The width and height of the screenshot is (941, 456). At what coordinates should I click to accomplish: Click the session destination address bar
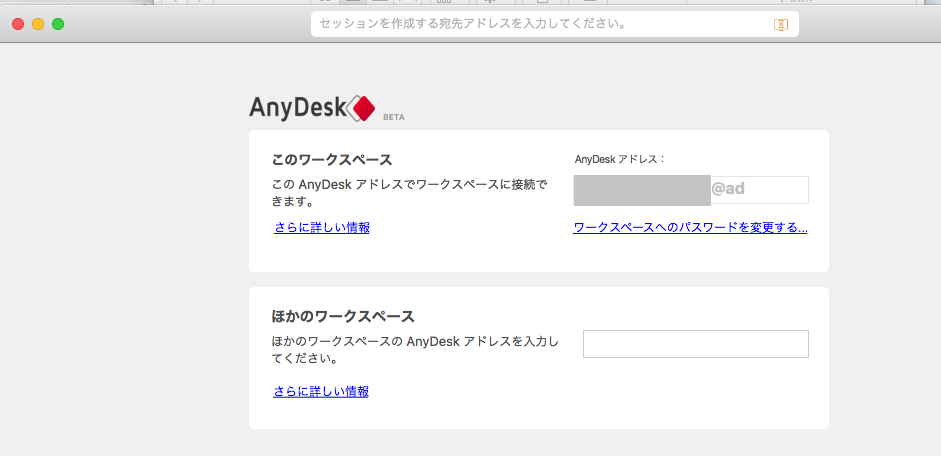click(555, 24)
